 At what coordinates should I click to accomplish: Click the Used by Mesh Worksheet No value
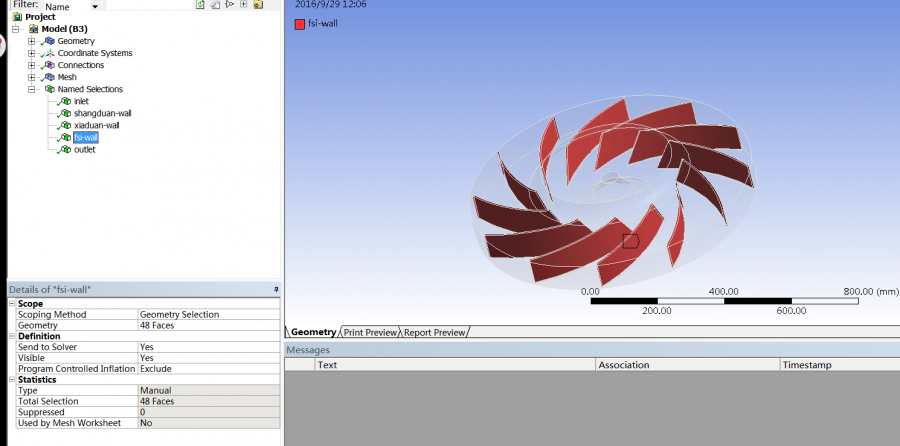pos(209,424)
